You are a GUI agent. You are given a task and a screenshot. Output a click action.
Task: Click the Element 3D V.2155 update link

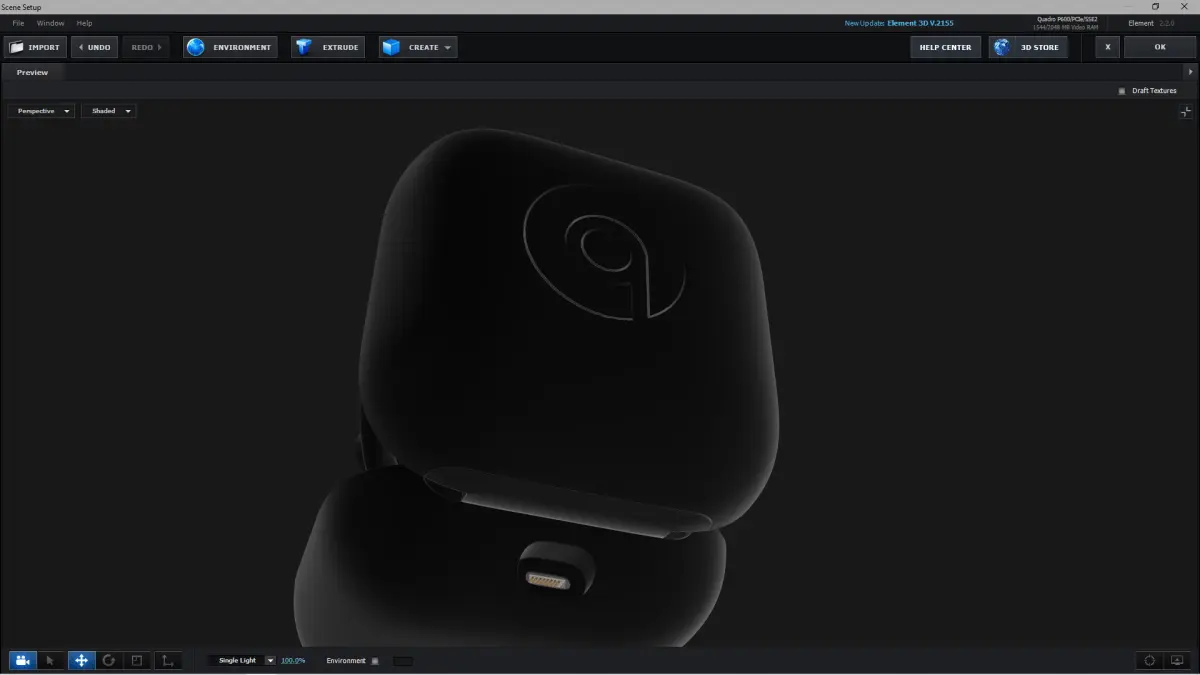coord(920,23)
